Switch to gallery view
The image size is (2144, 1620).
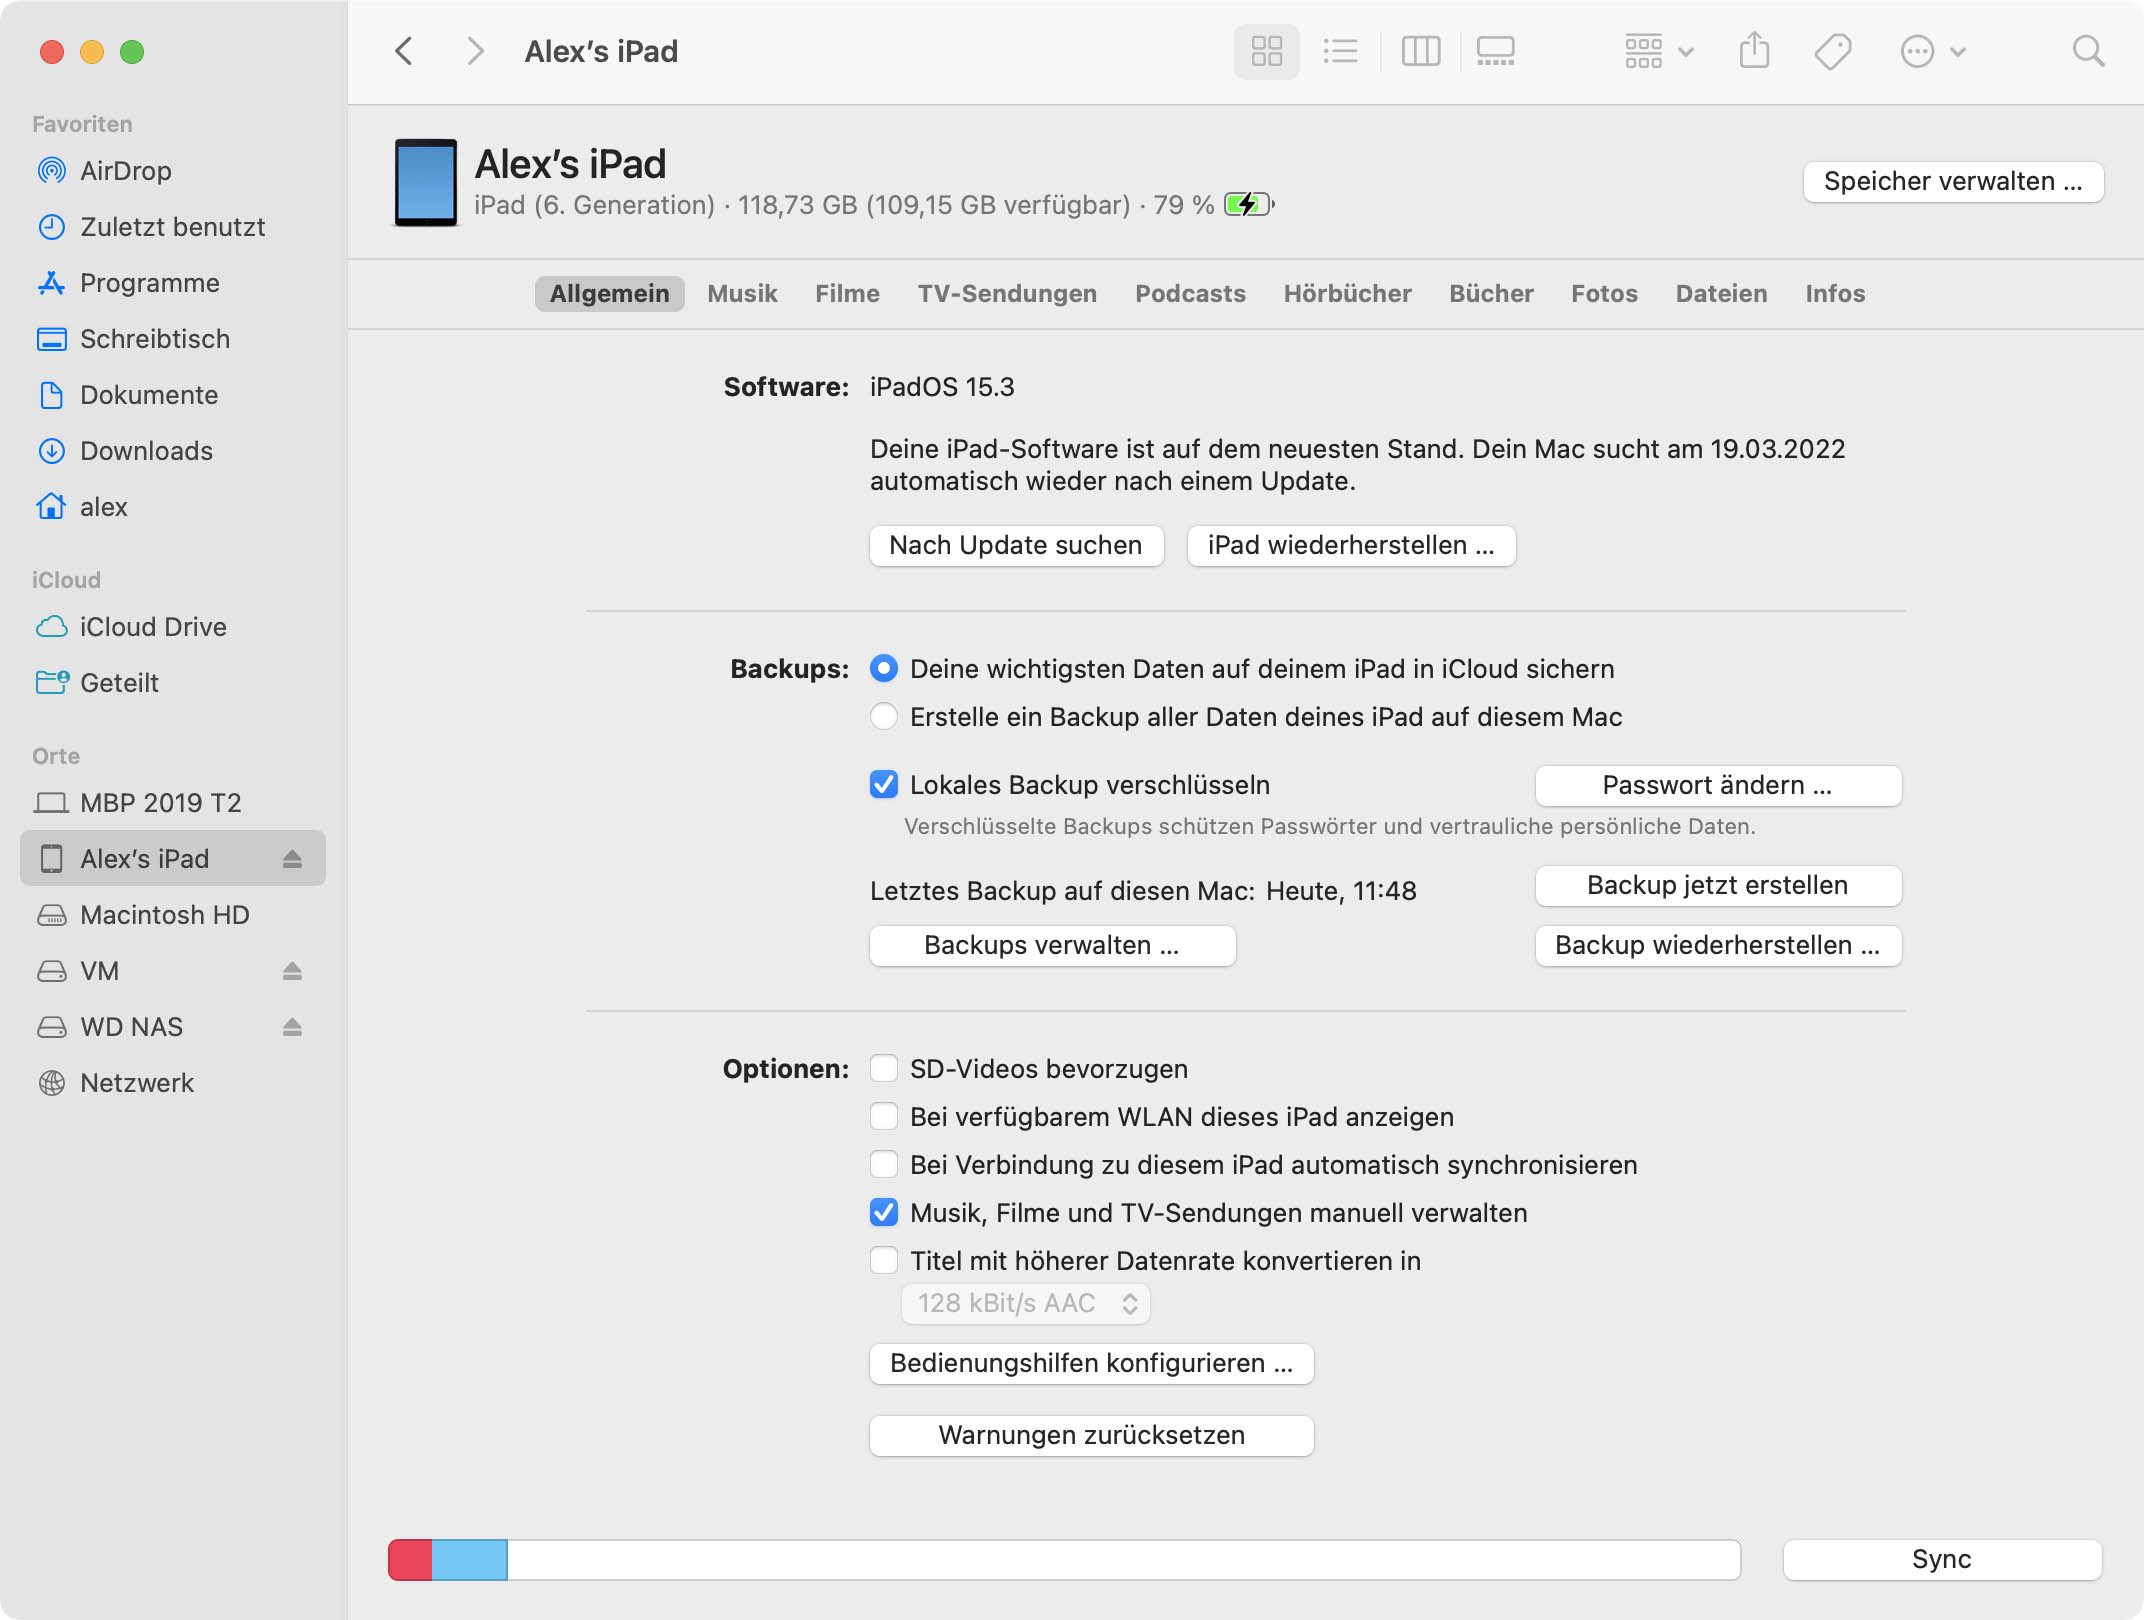click(x=1496, y=51)
